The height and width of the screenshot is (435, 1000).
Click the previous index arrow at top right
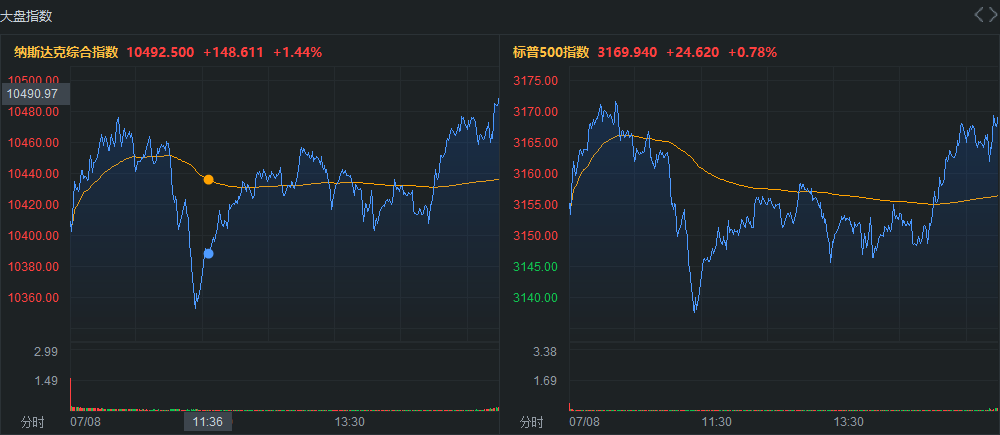coord(979,15)
